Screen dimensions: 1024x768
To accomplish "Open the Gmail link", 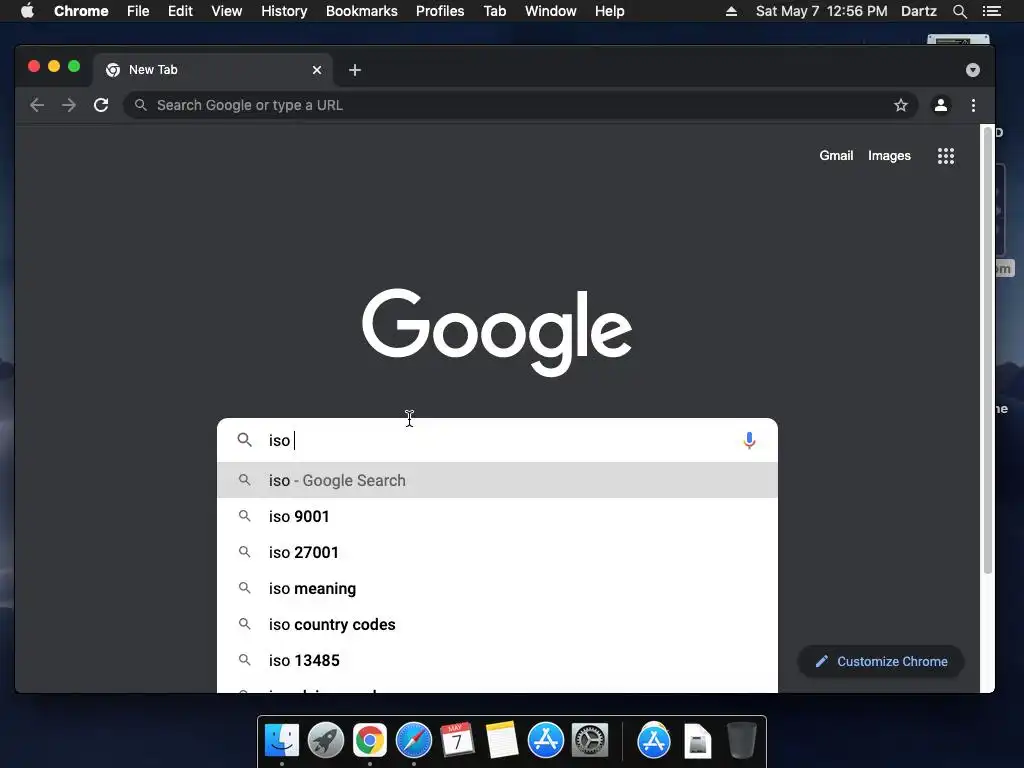I will tap(836, 155).
